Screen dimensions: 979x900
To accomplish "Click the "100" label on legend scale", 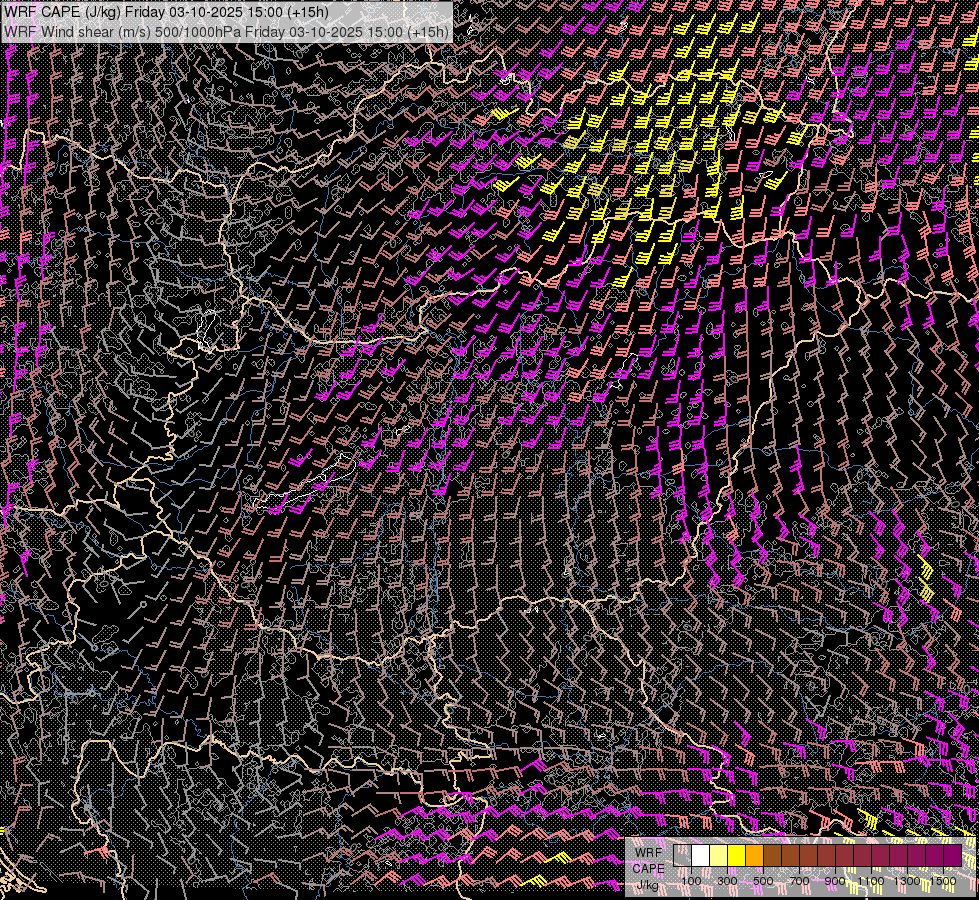I will coord(692,881).
